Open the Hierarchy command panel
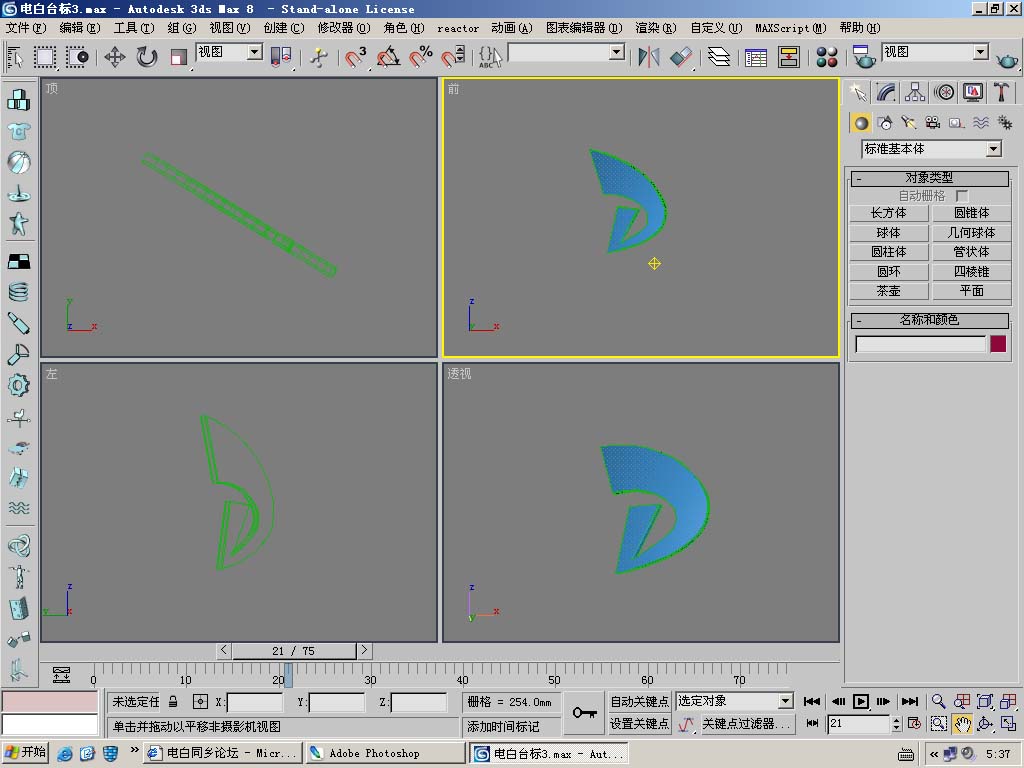Viewport: 1024px width, 768px height. coord(915,93)
